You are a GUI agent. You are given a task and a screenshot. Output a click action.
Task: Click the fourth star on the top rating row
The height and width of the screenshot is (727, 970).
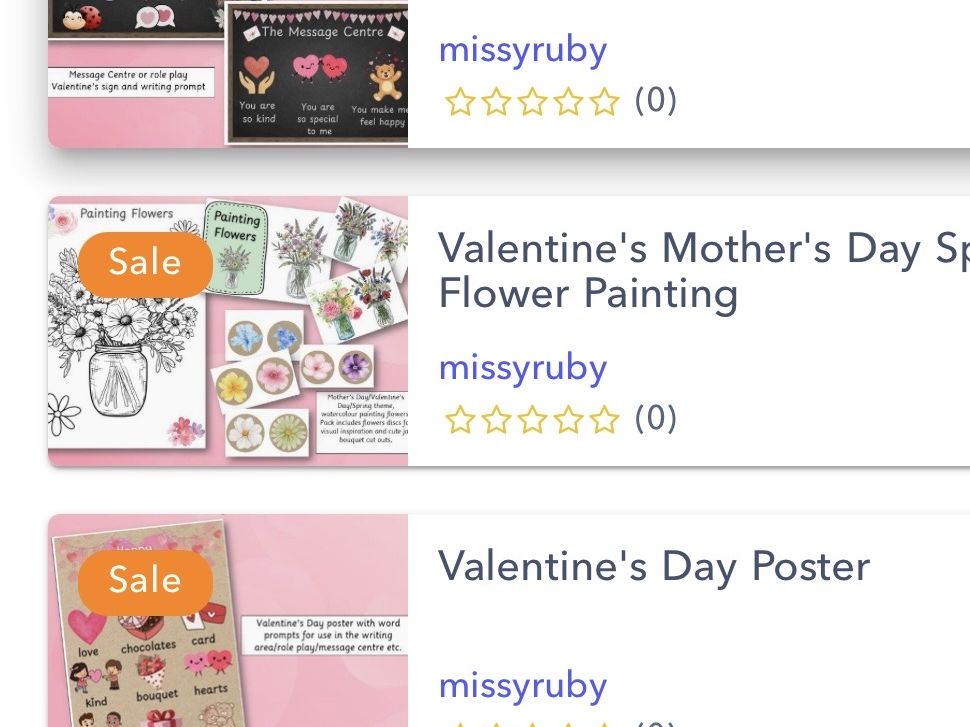(570, 100)
